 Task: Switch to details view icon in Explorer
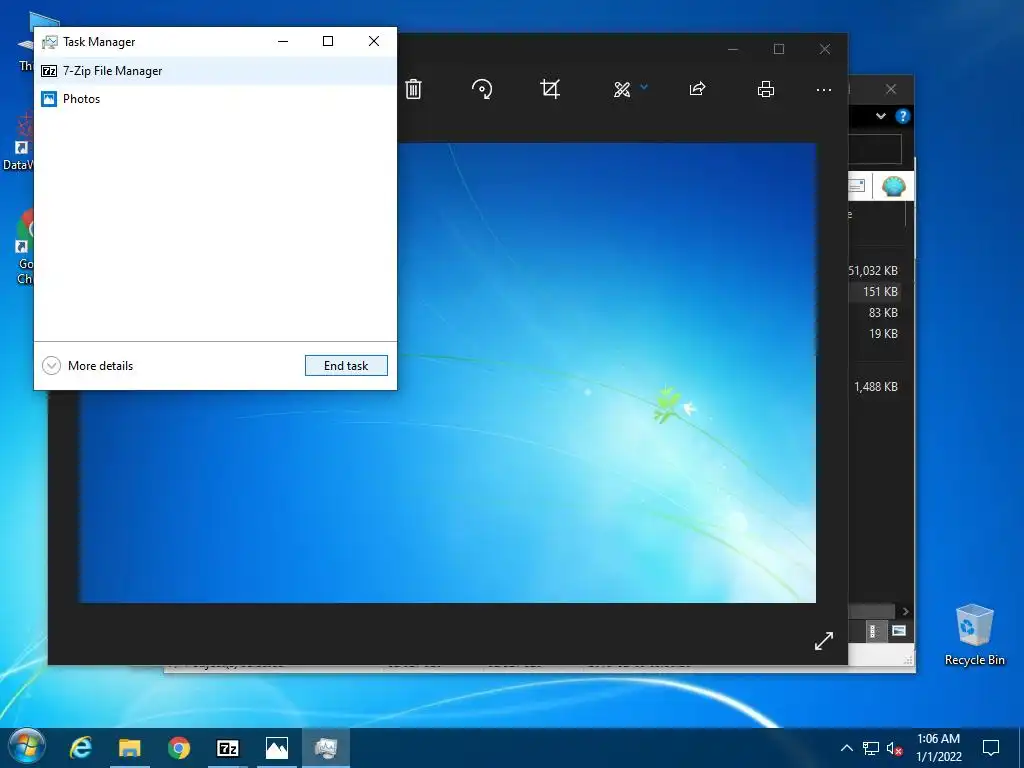(874, 631)
